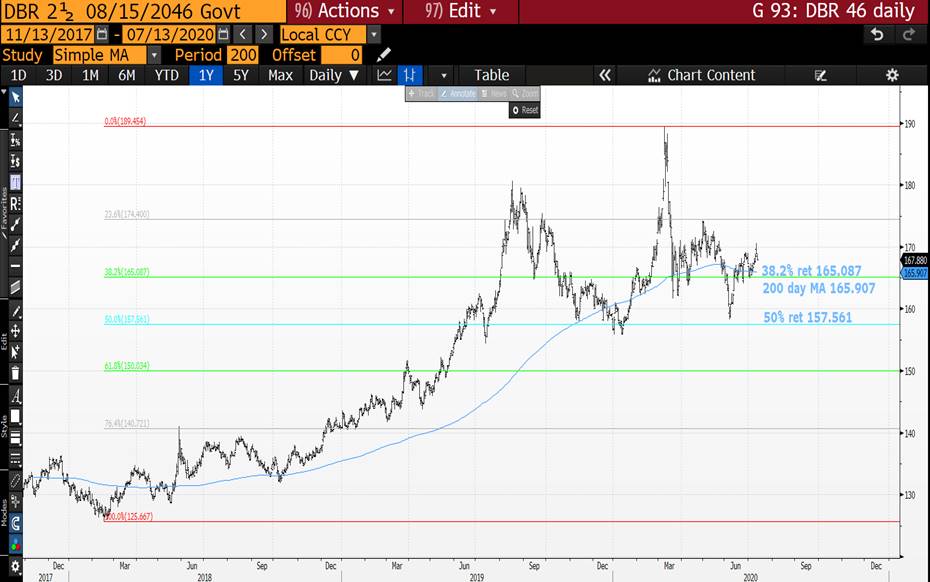The width and height of the screenshot is (930, 582).
Task: Select the pointer cursor tool in sidebar
Action: pyautogui.click(x=14, y=97)
